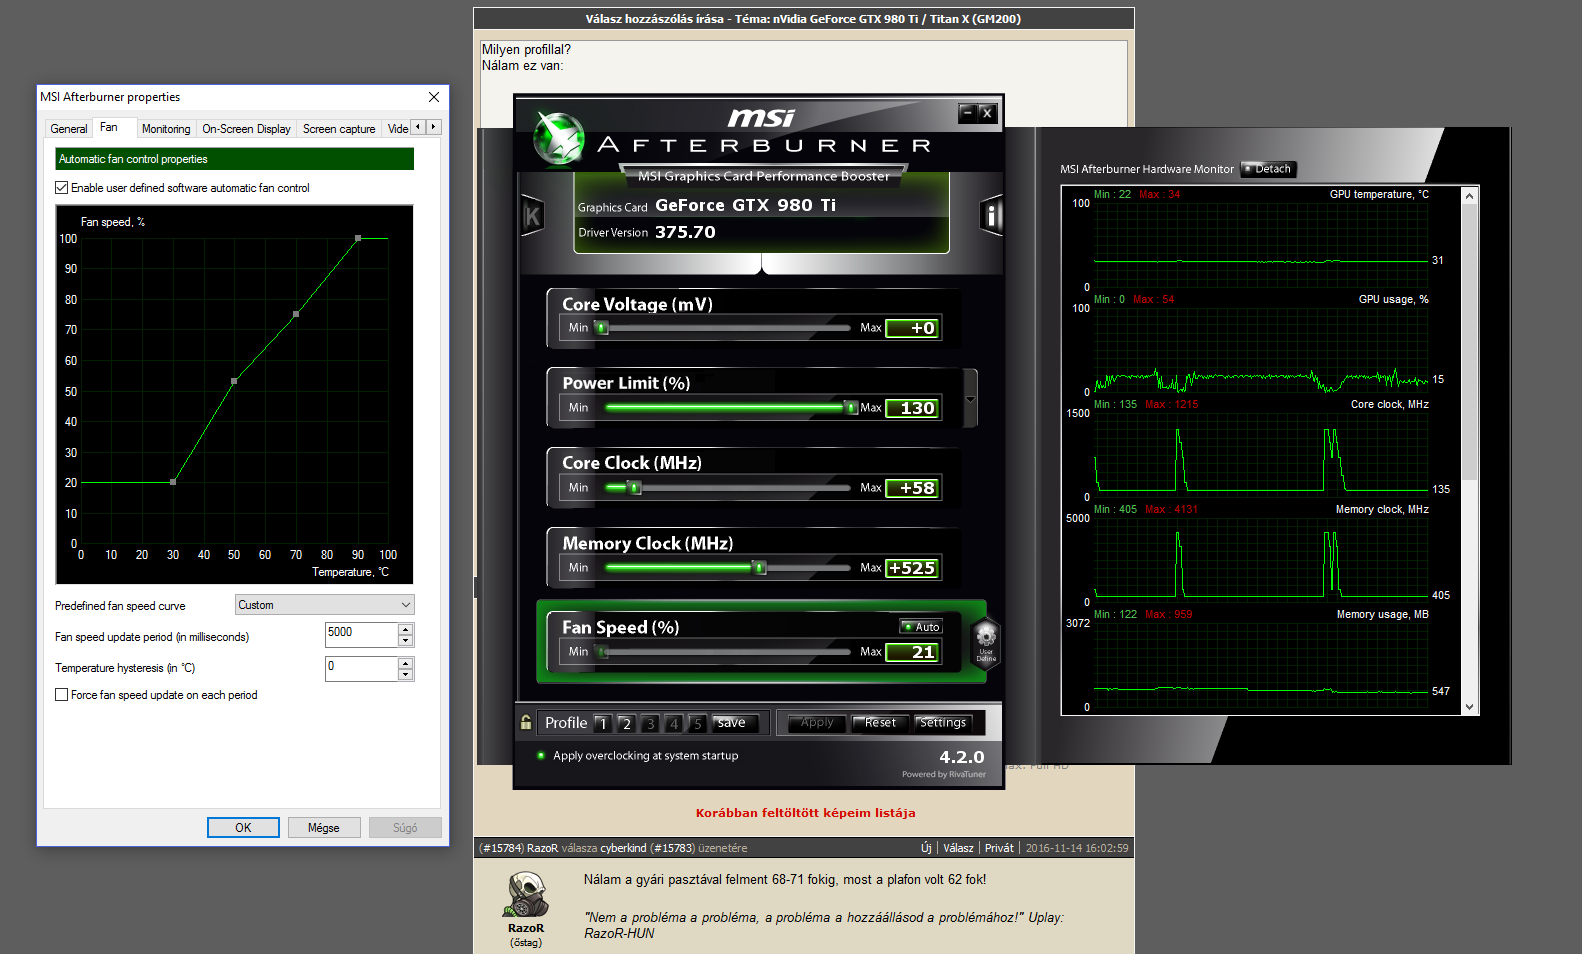Toggle Apply overclocking at system startup

541,756
